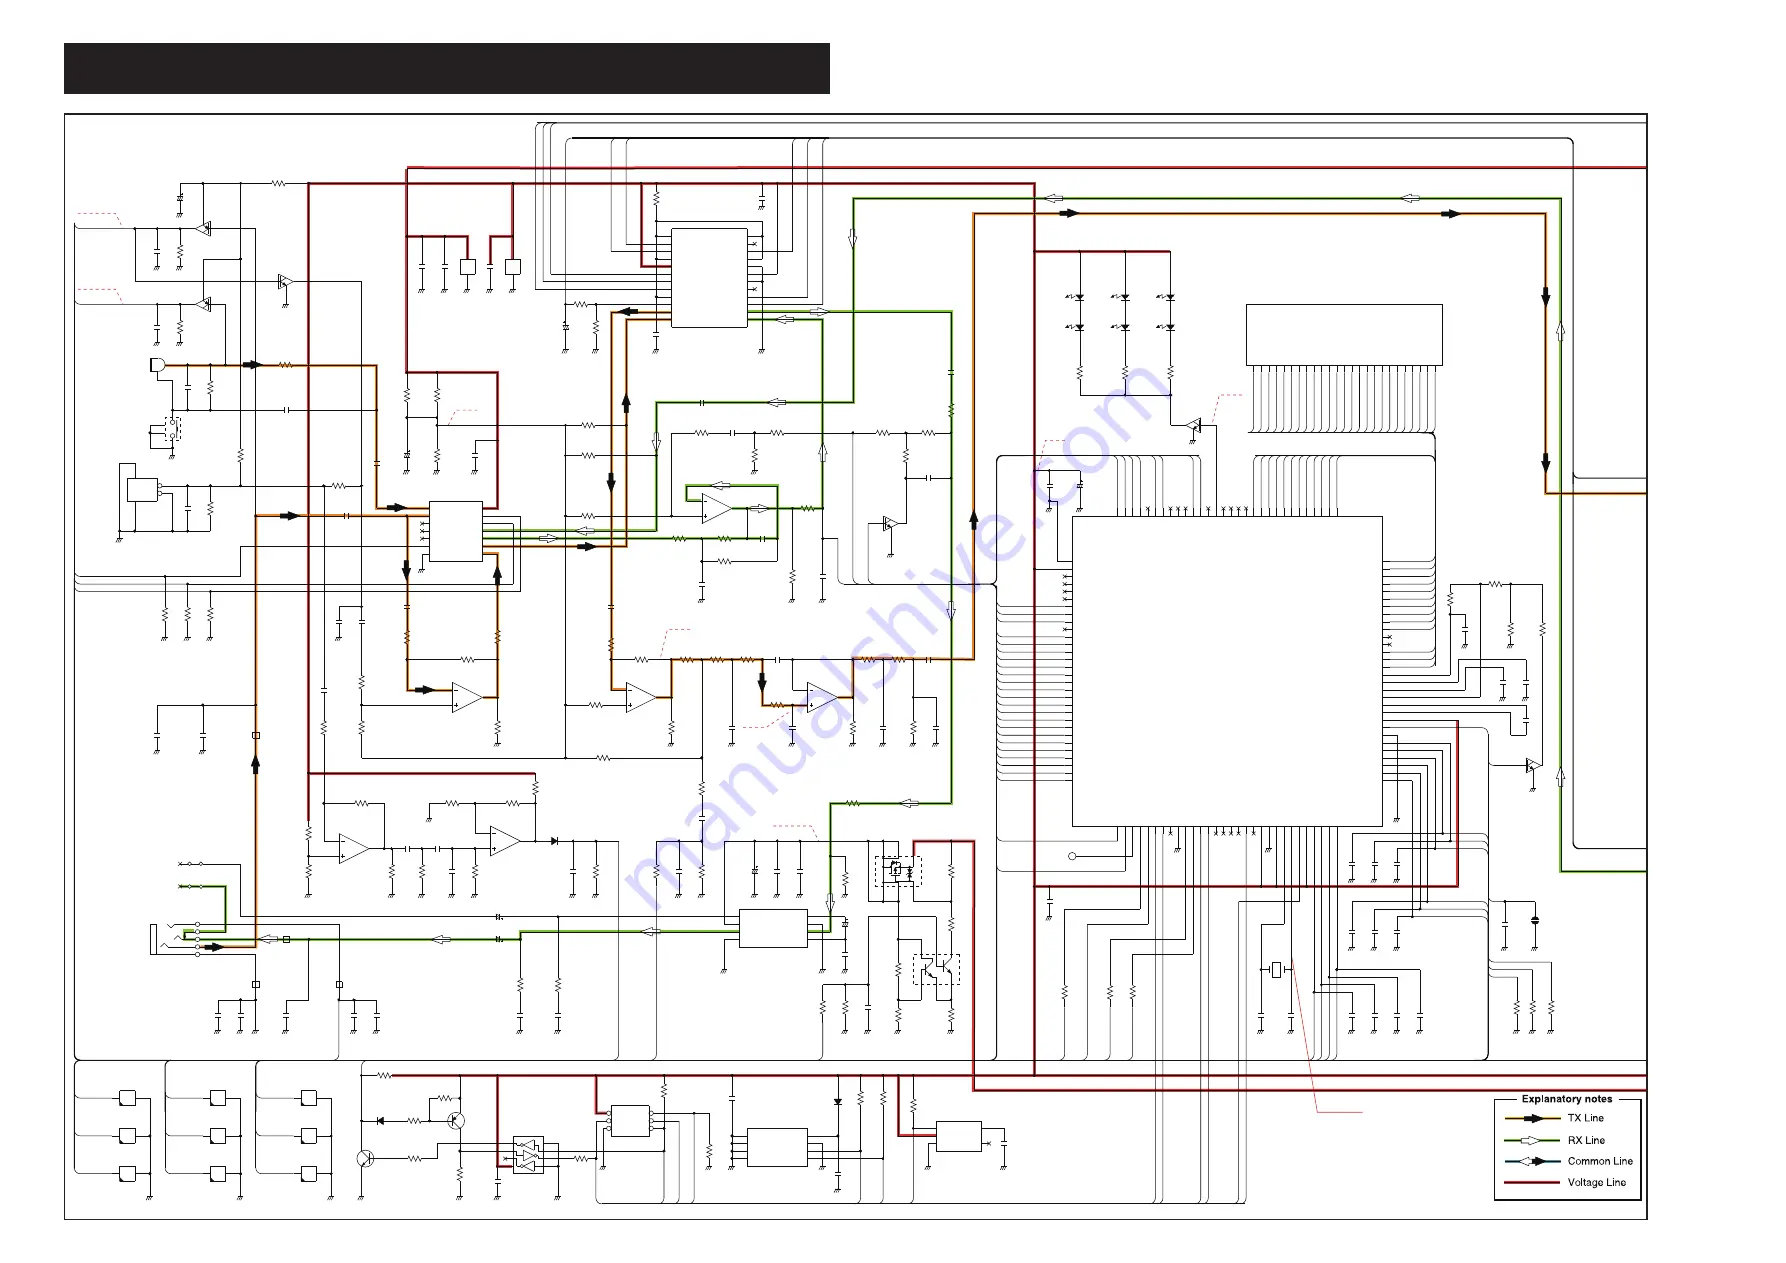Screen dimensions: 1786x1263
Task: Click the blue Common line sample in legend
Action: coord(1532,1161)
